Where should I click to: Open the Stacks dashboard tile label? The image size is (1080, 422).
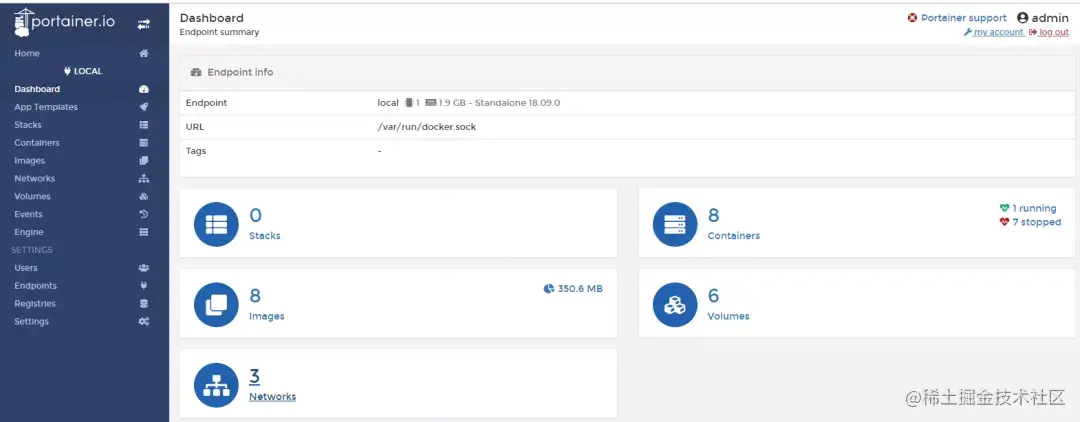[x=264, y=235]
